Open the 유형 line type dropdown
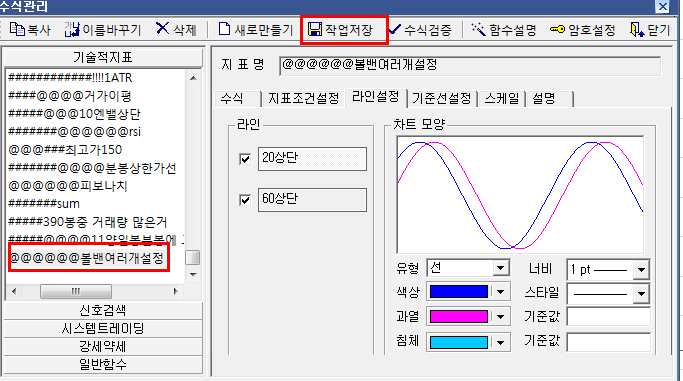This screenshot has height=381, width=683. point(501,268)
